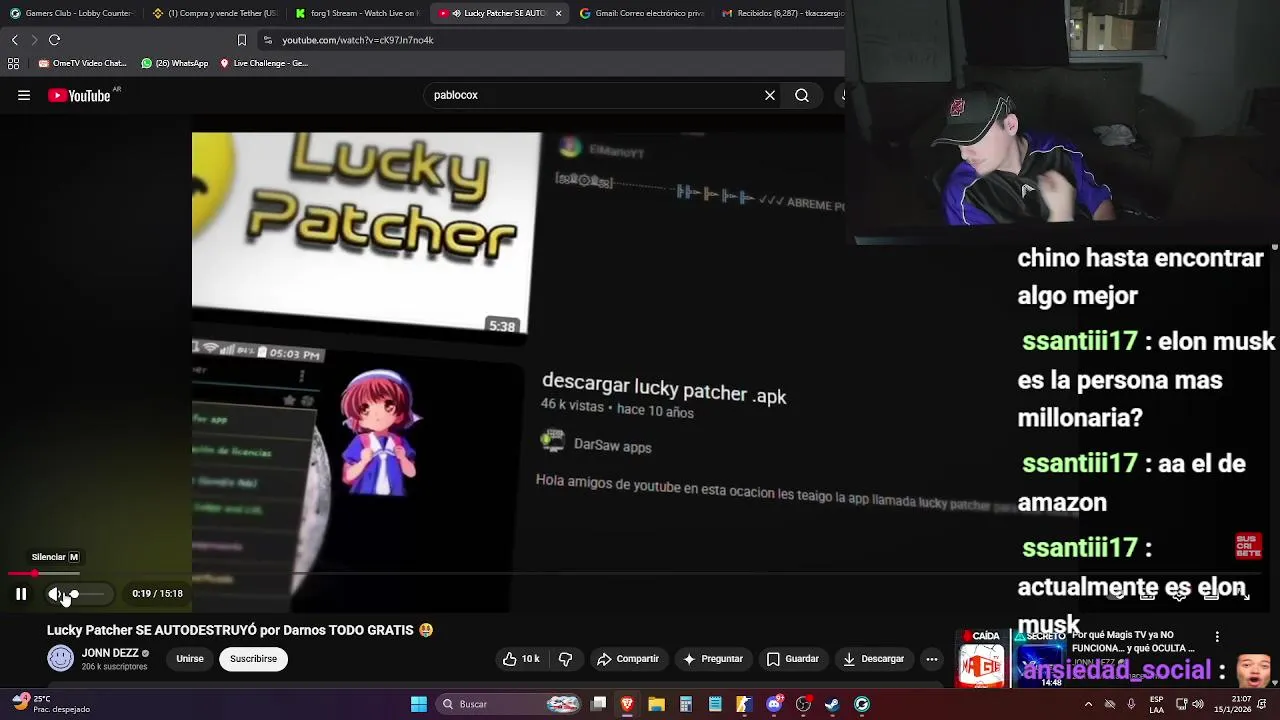This screenshot has height=720, width=1280.
Task: Save the video with Guardar
Action: coord(792,659)
